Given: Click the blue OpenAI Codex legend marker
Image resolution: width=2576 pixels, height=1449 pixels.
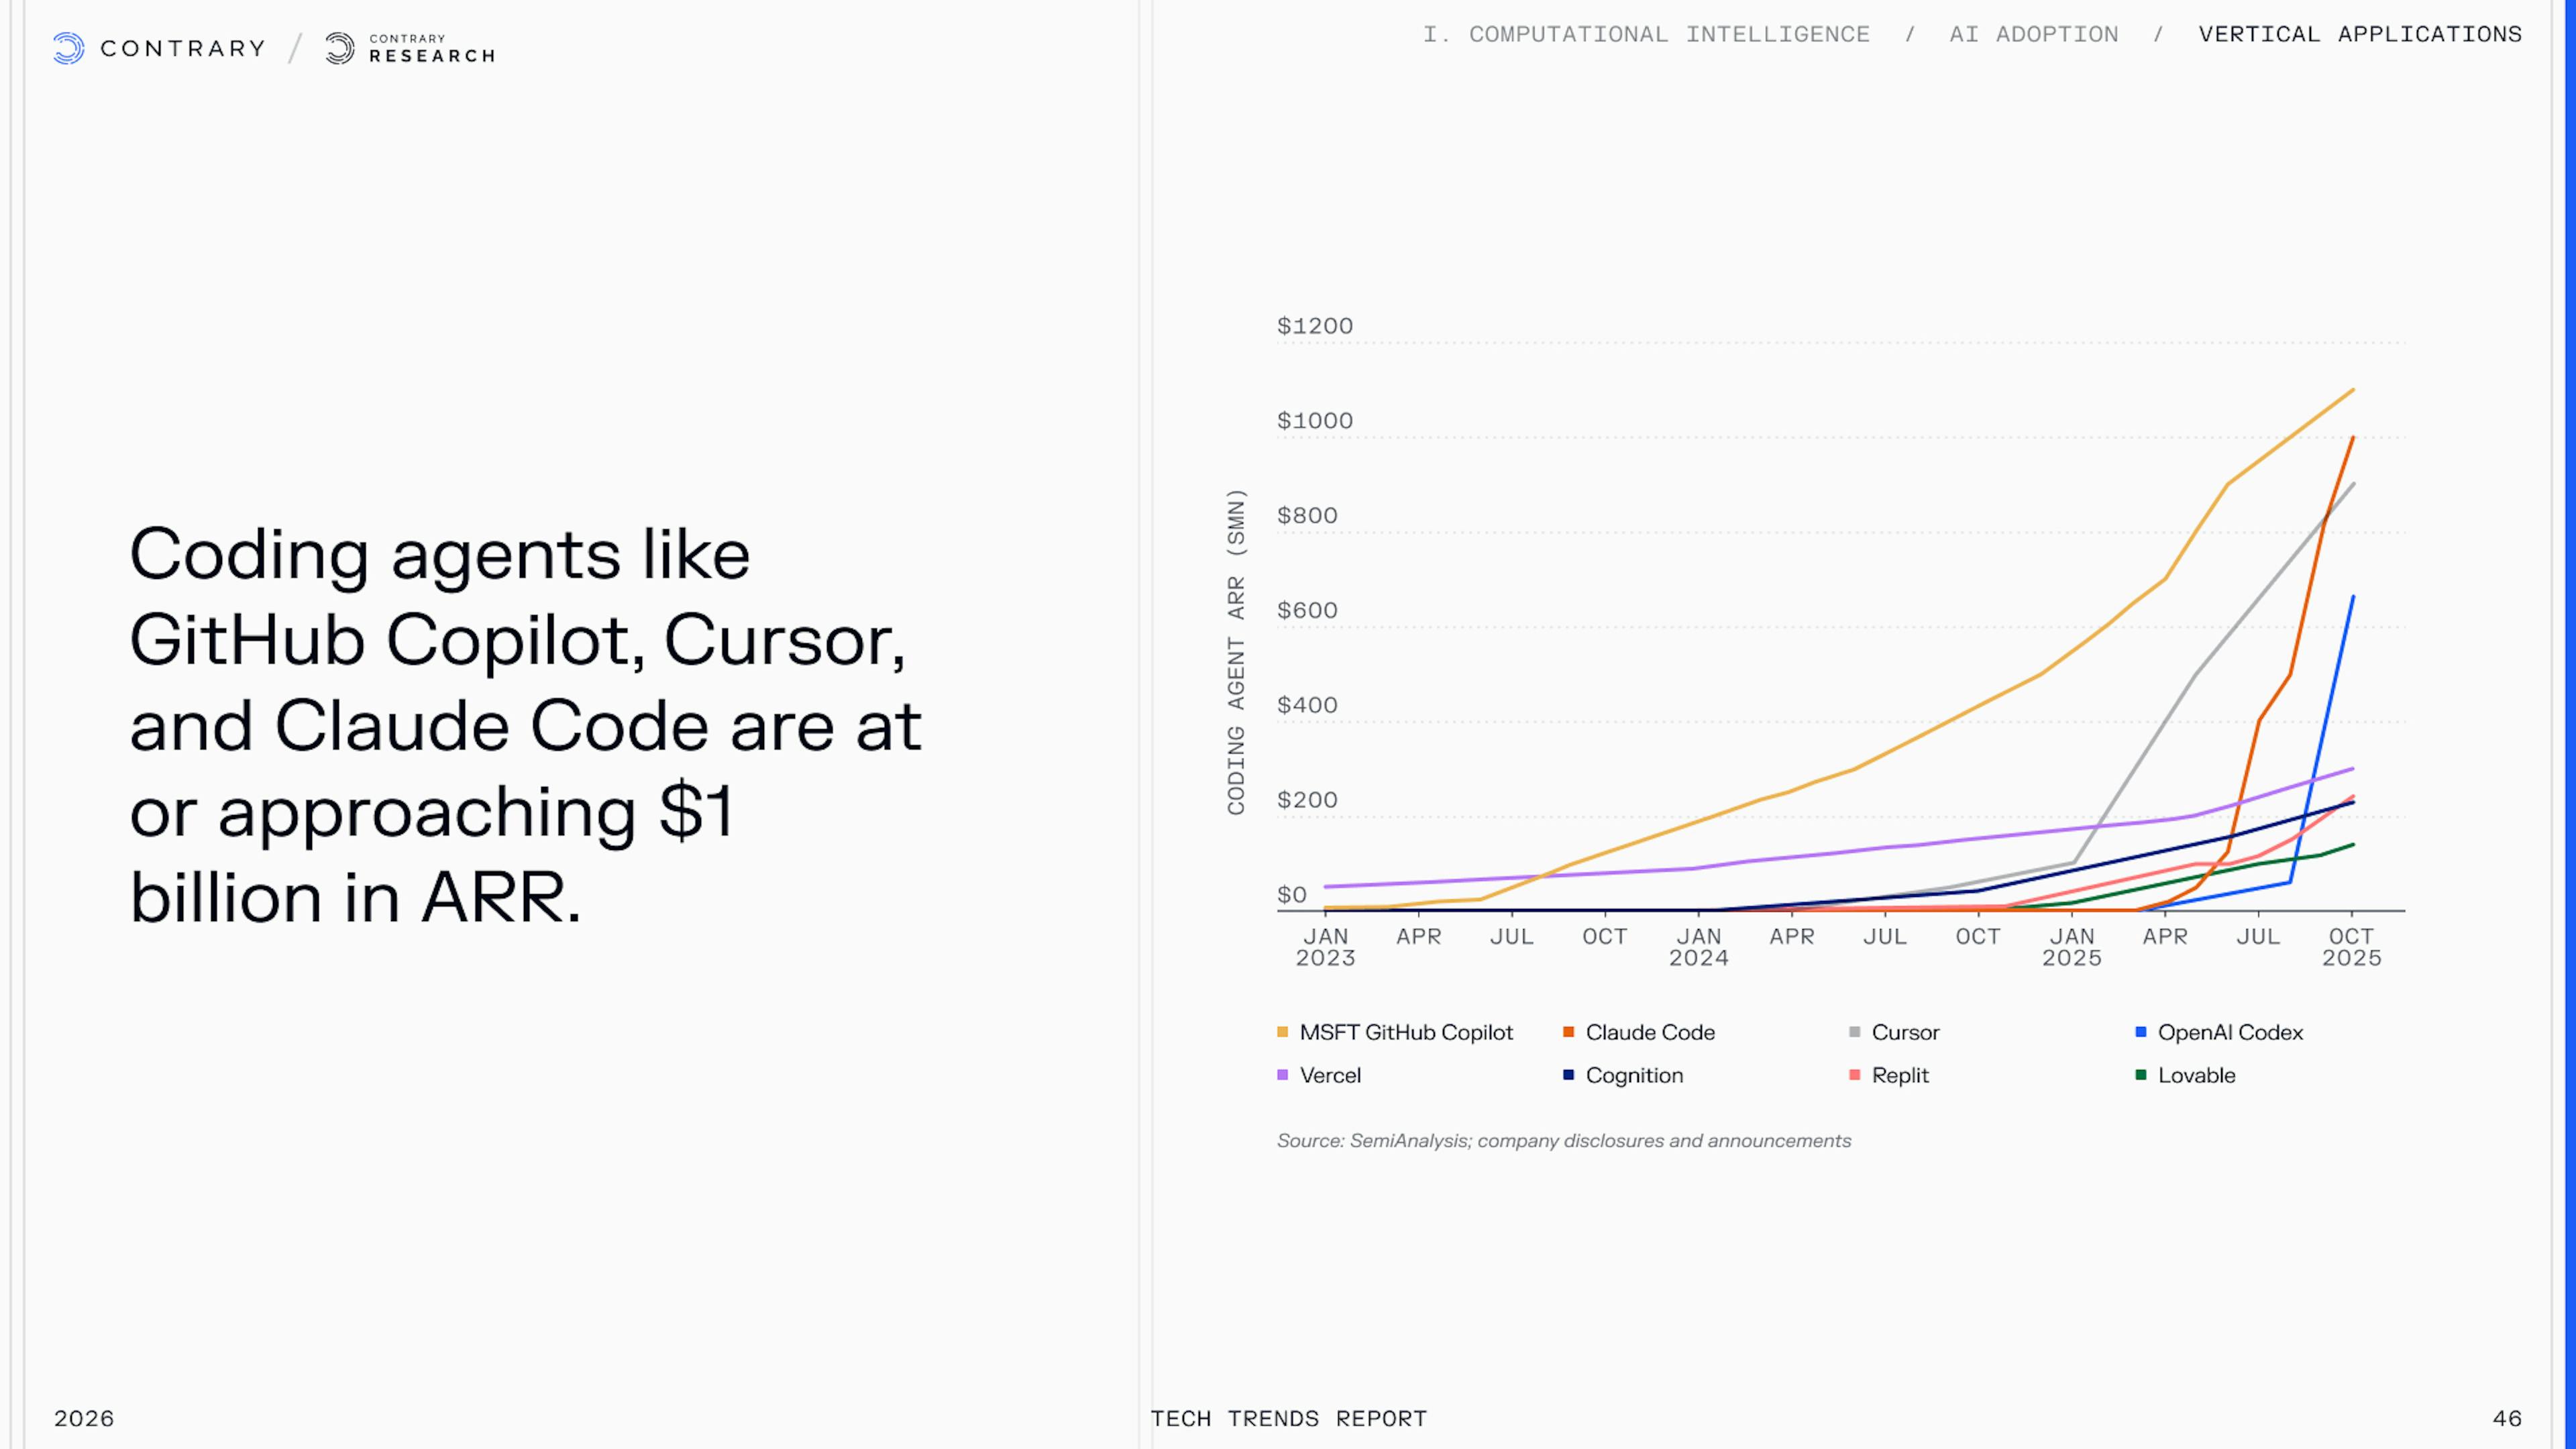Looking at the screenshot, I should [2141, 1032].
